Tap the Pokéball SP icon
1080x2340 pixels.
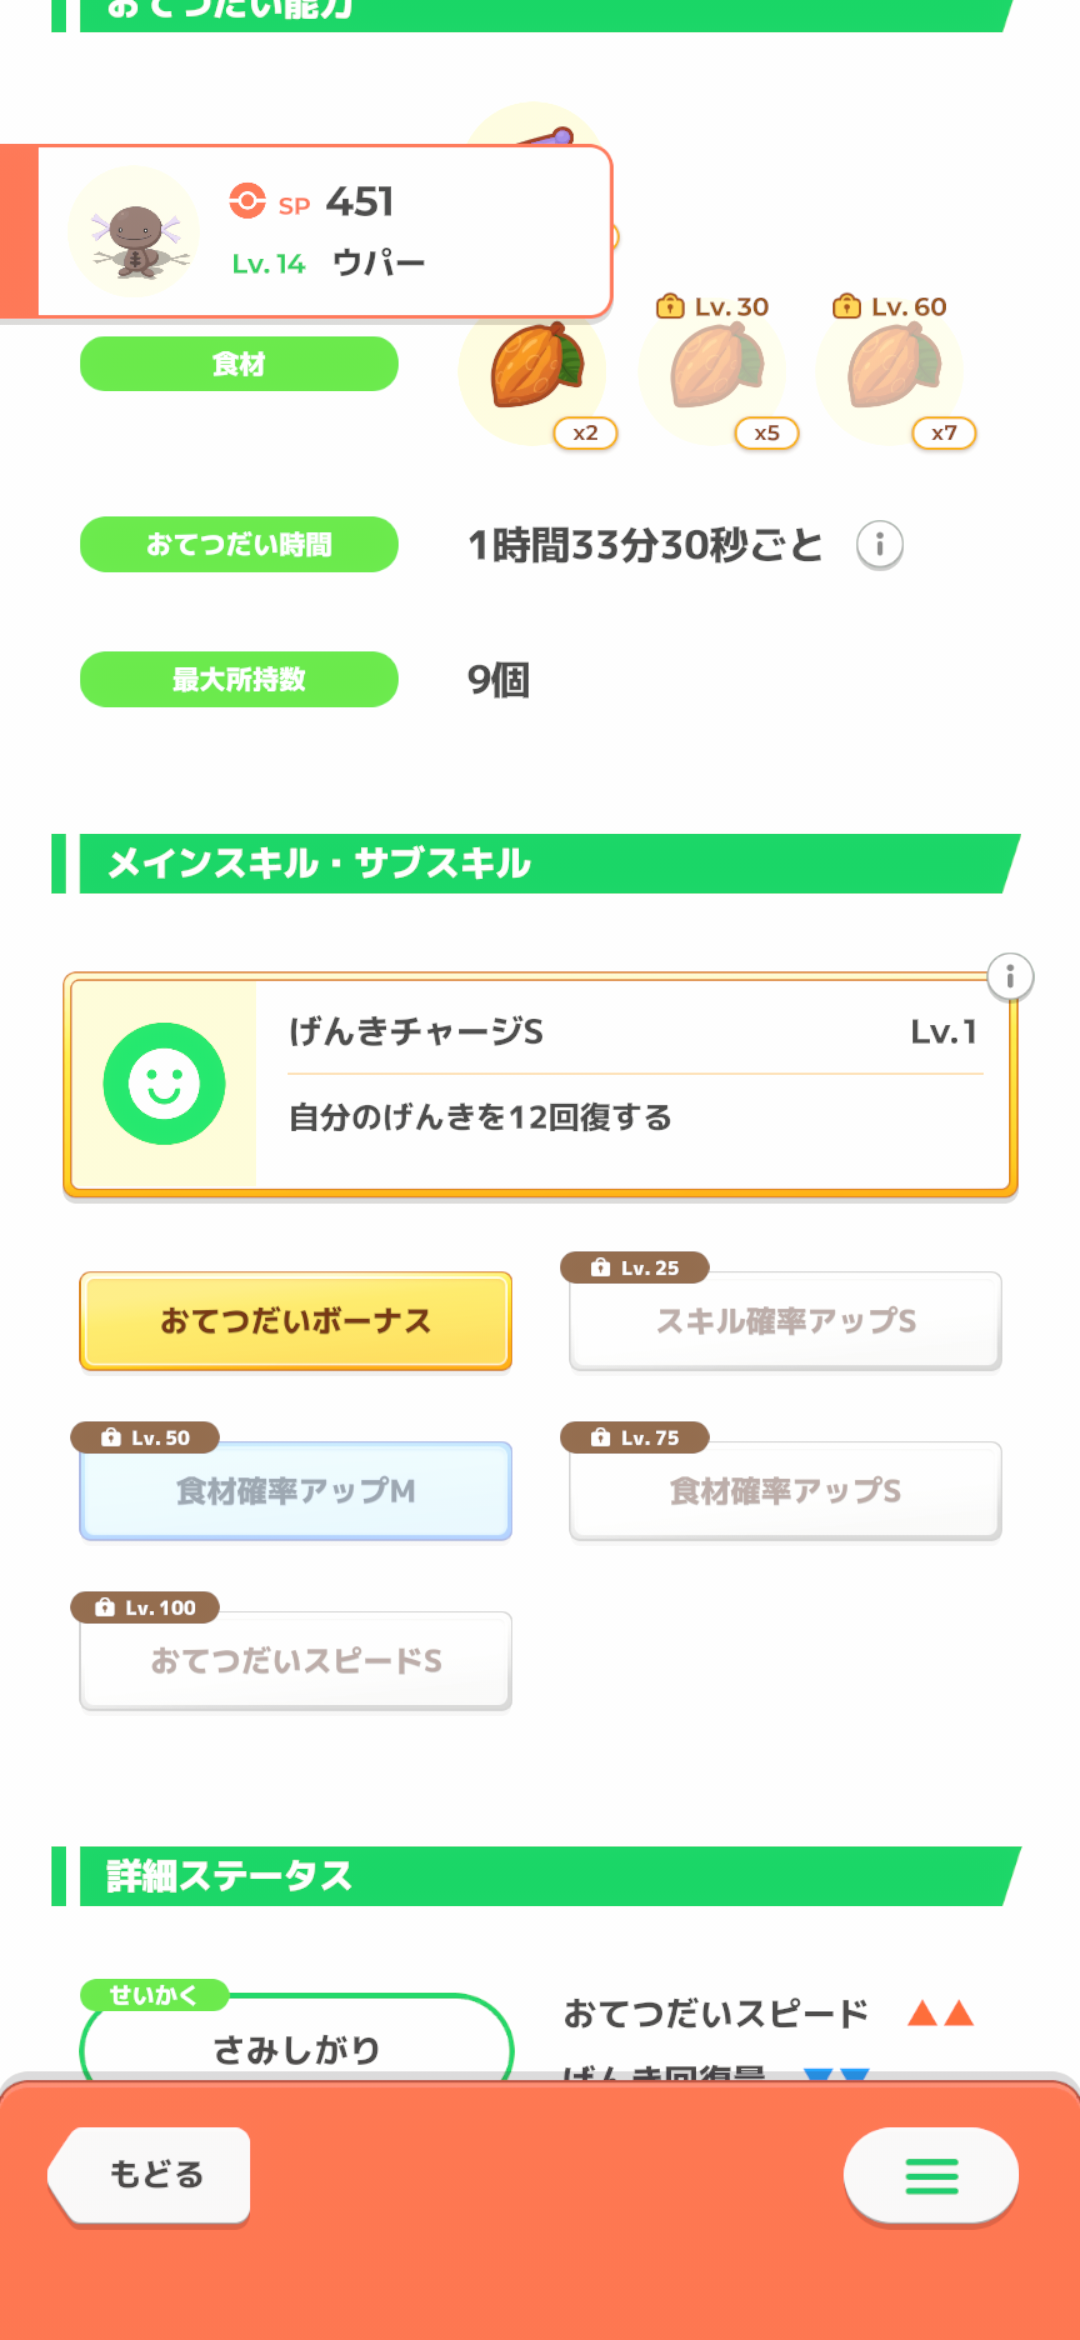point(247,201)
